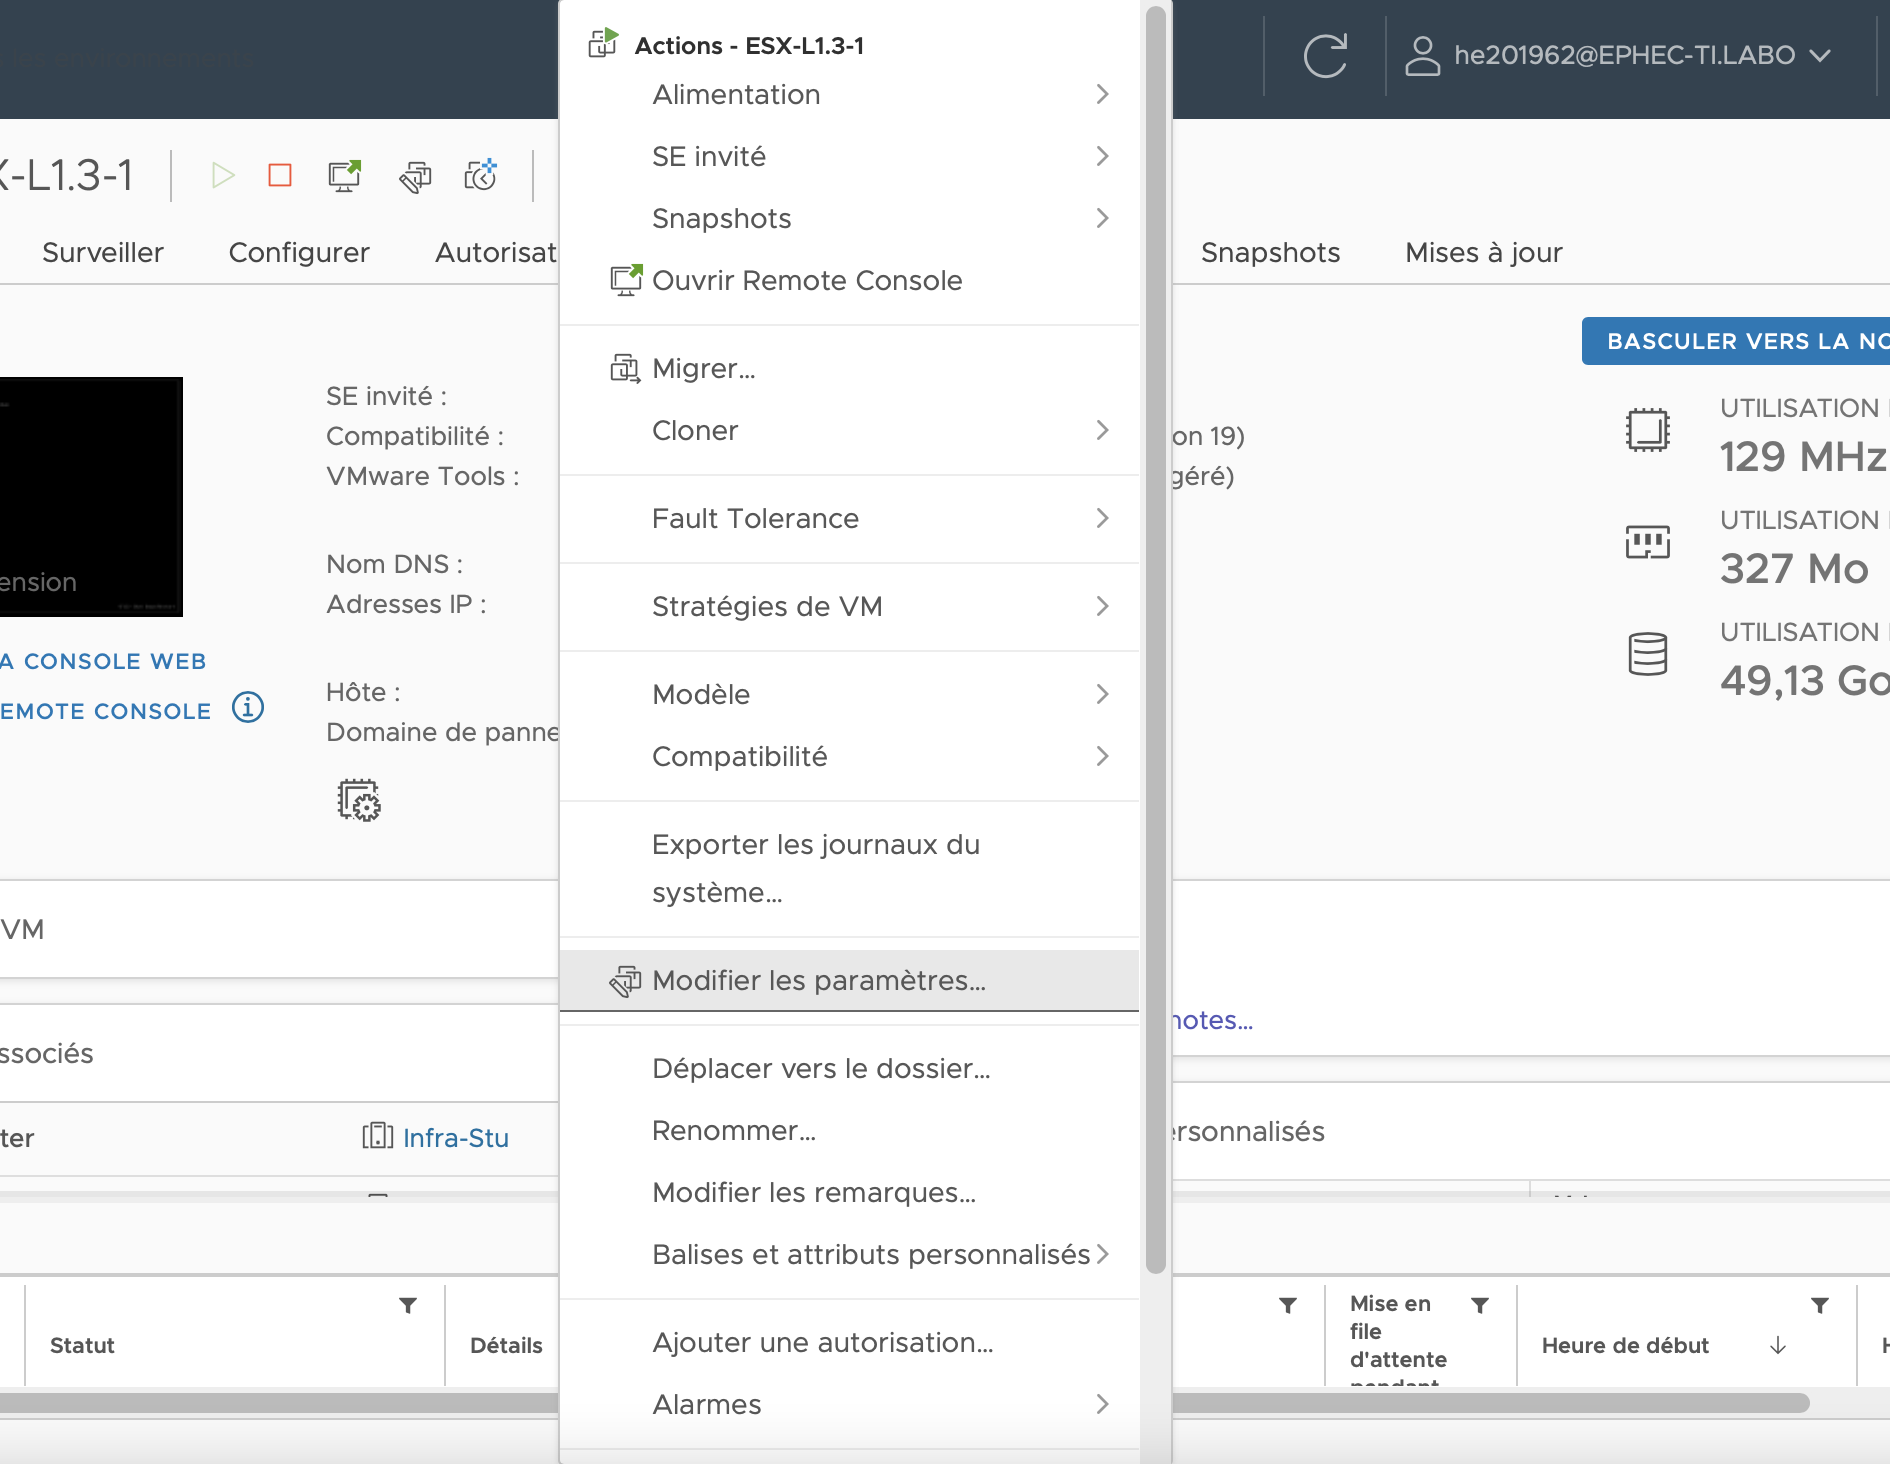Launch the console using the toolbar monitor icon
The height and width of the screenshot is (1464, 1890).
coord(345,176)
